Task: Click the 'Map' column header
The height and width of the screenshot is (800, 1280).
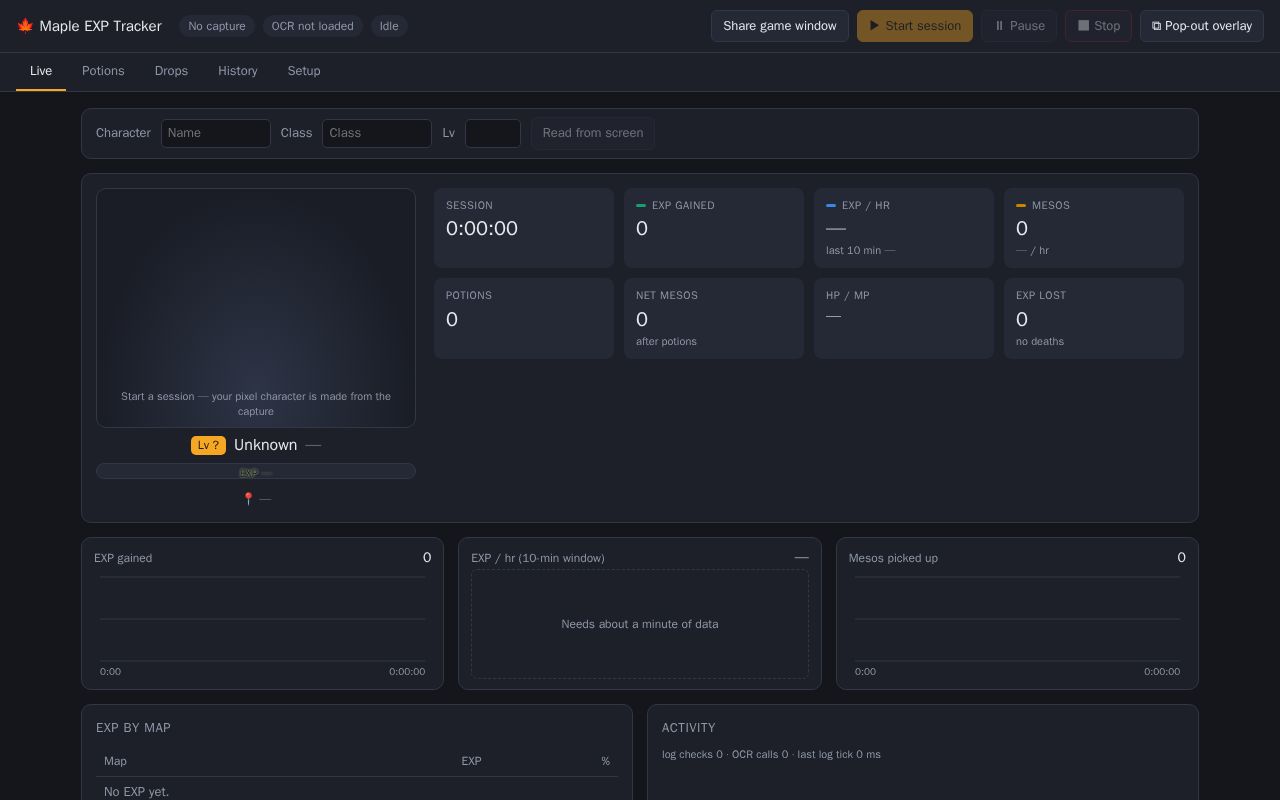Action: (115, 761)
